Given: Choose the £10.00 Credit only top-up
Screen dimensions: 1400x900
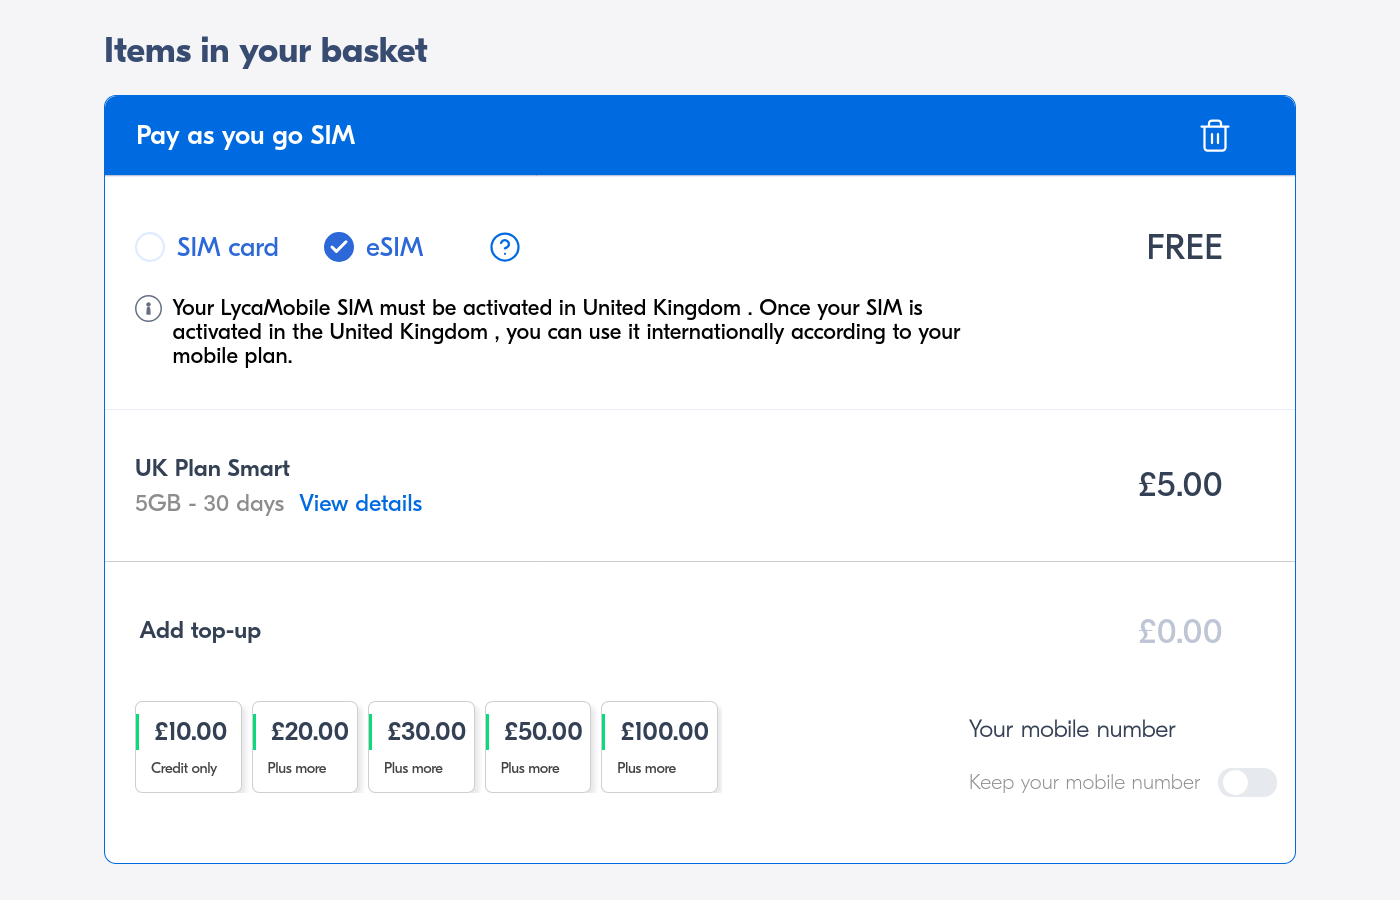Looking at the screenshot, I should [188, 746].
